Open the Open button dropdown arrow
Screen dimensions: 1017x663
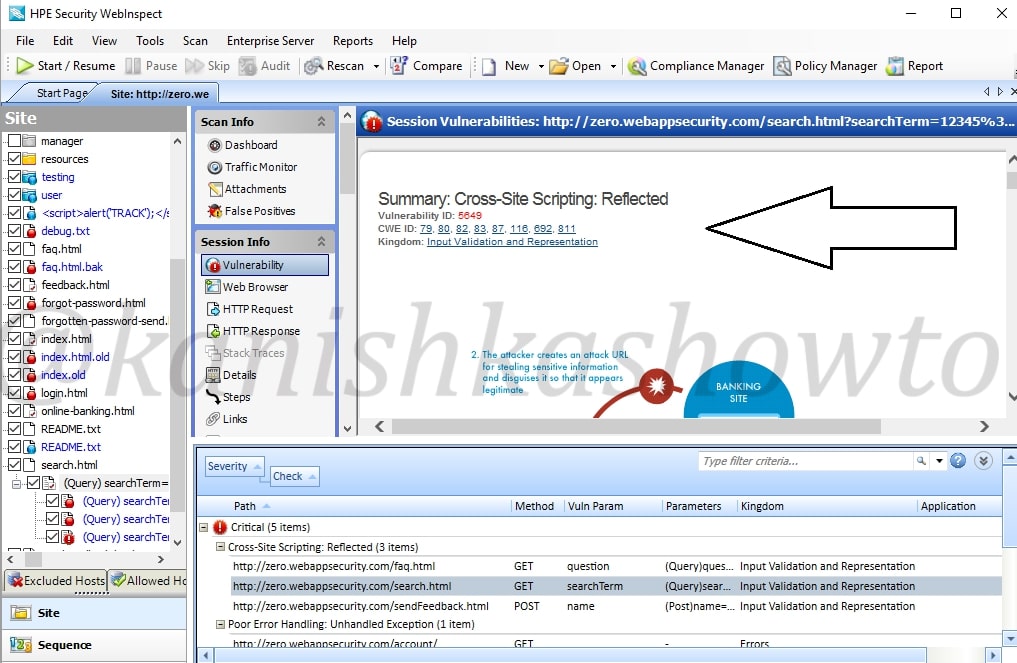click(613, 66)
